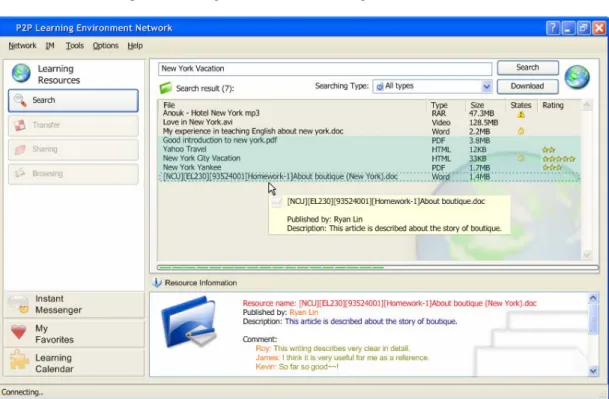609x399 pixels.
Task: Click the Learning Resources globe icon
Action: [21, 73]
